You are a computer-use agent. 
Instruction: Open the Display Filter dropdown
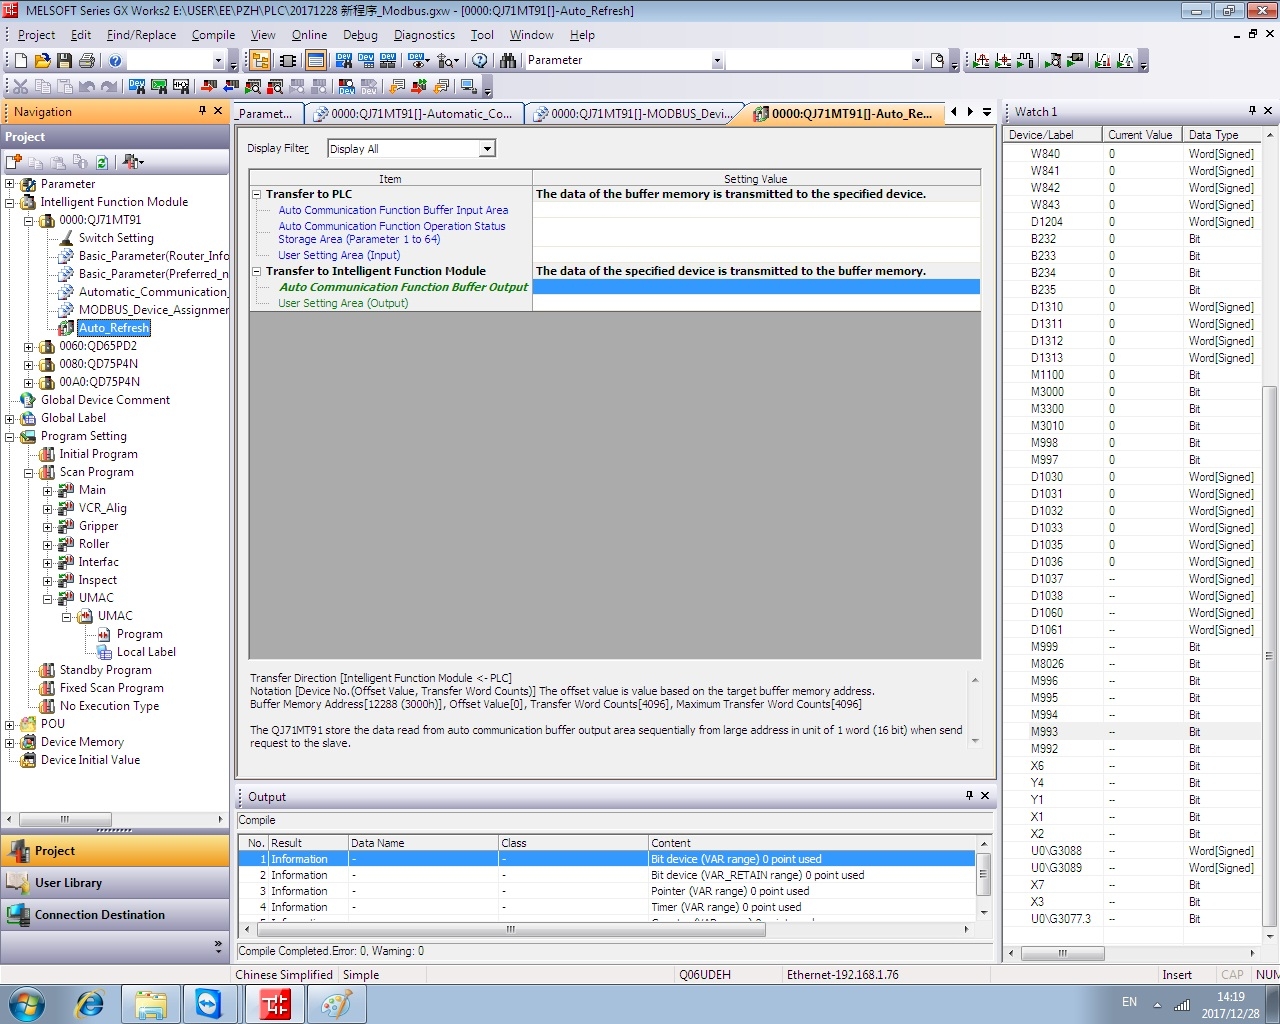coord(487,149)
